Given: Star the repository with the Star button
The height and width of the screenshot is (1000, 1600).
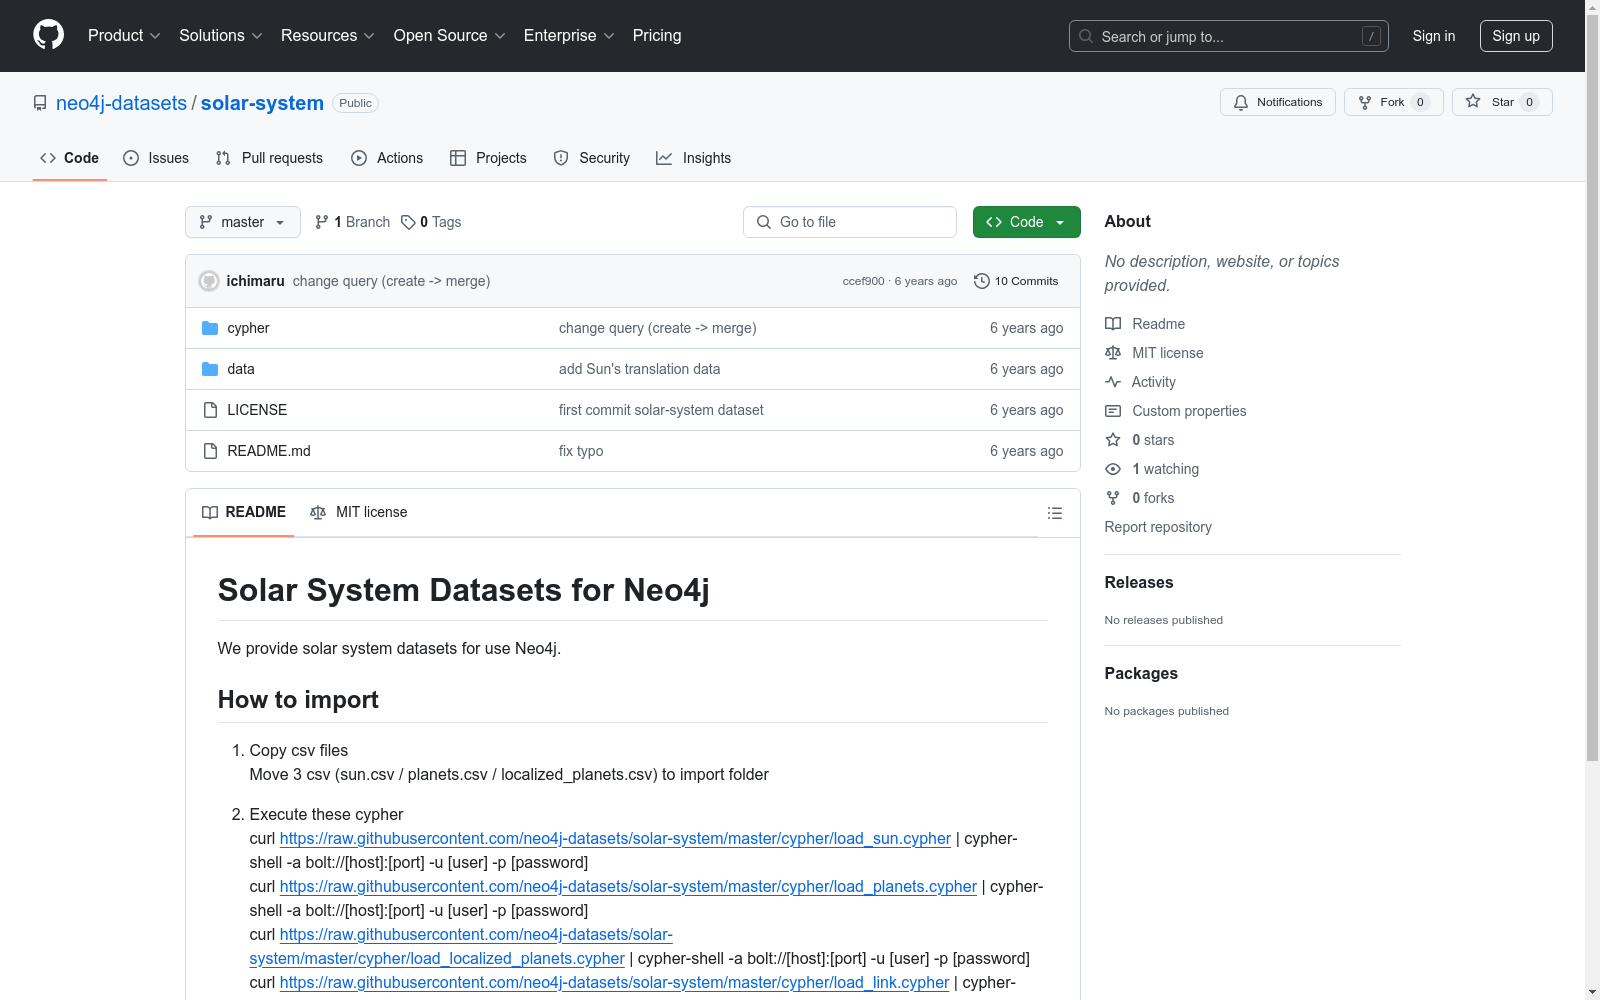Looking at the screenshot, I should pyautogui.click(x=1502, y=102).
